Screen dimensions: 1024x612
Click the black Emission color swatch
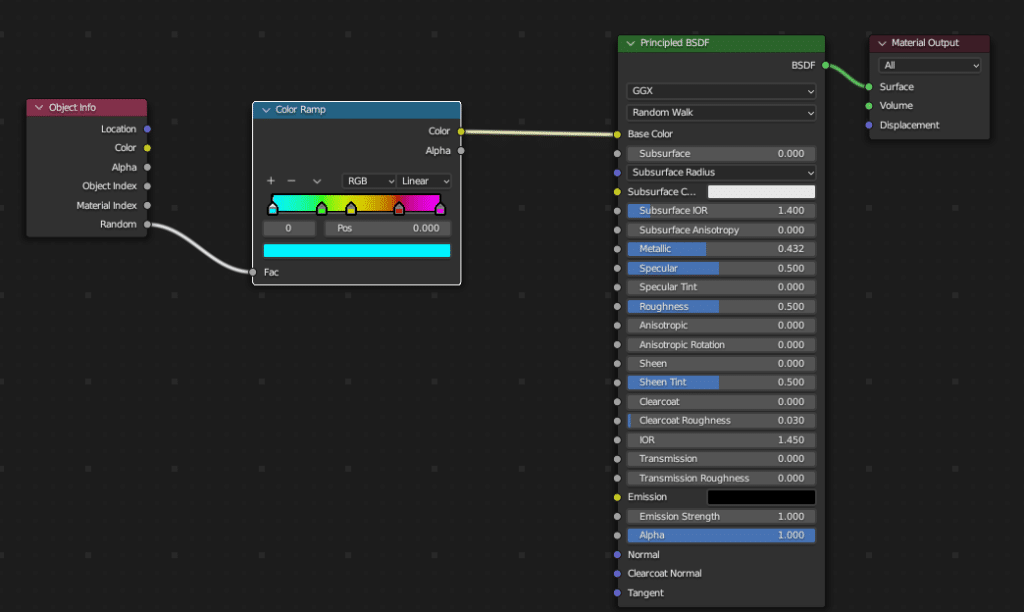[x=761, y=497]
